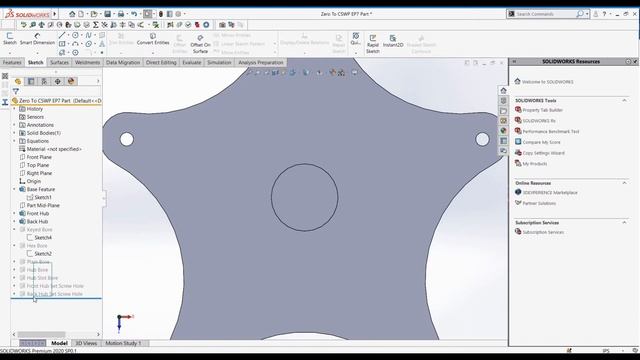Select the Line sketch tool
Viewport: 640px width, 360px height.
[62, 36]
